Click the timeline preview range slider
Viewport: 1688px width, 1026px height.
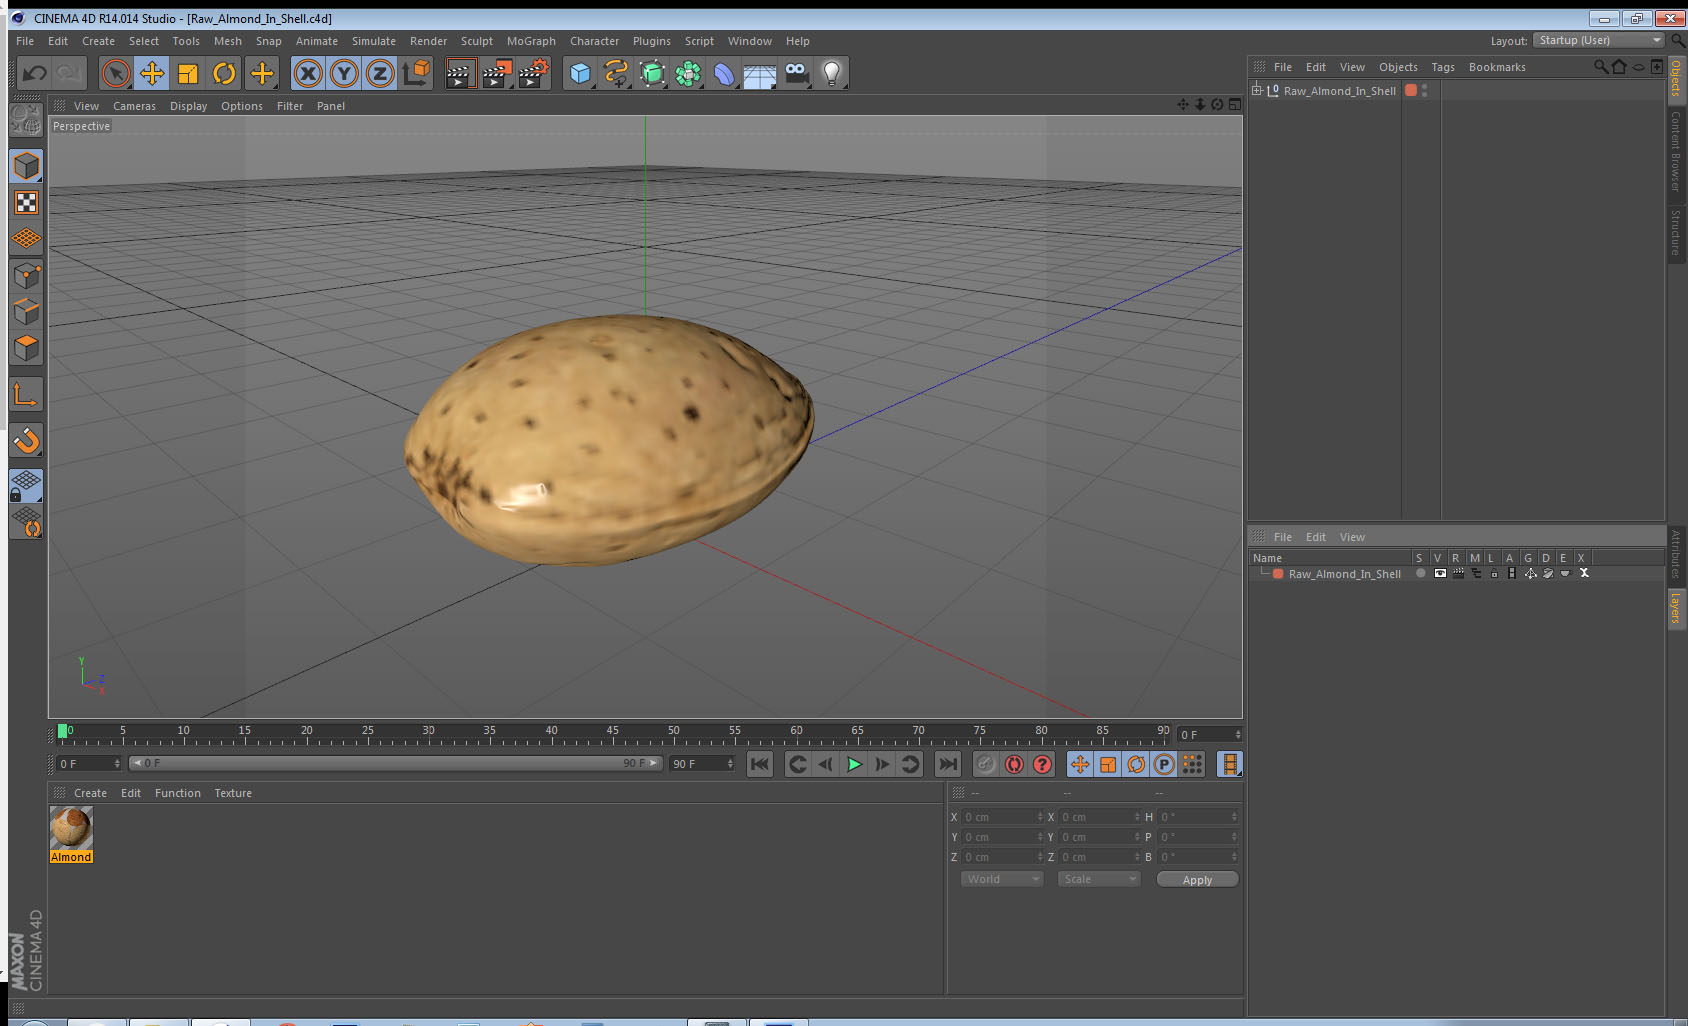[395, 763]
